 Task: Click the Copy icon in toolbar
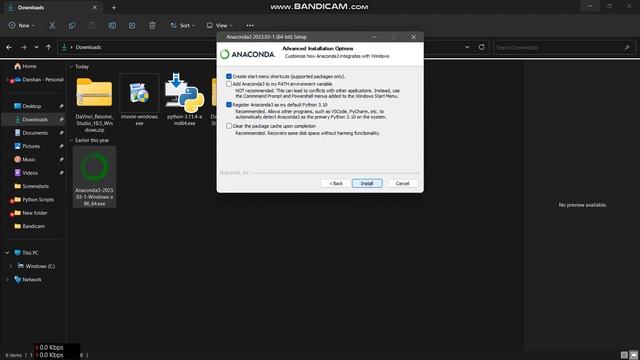[72, 25]
